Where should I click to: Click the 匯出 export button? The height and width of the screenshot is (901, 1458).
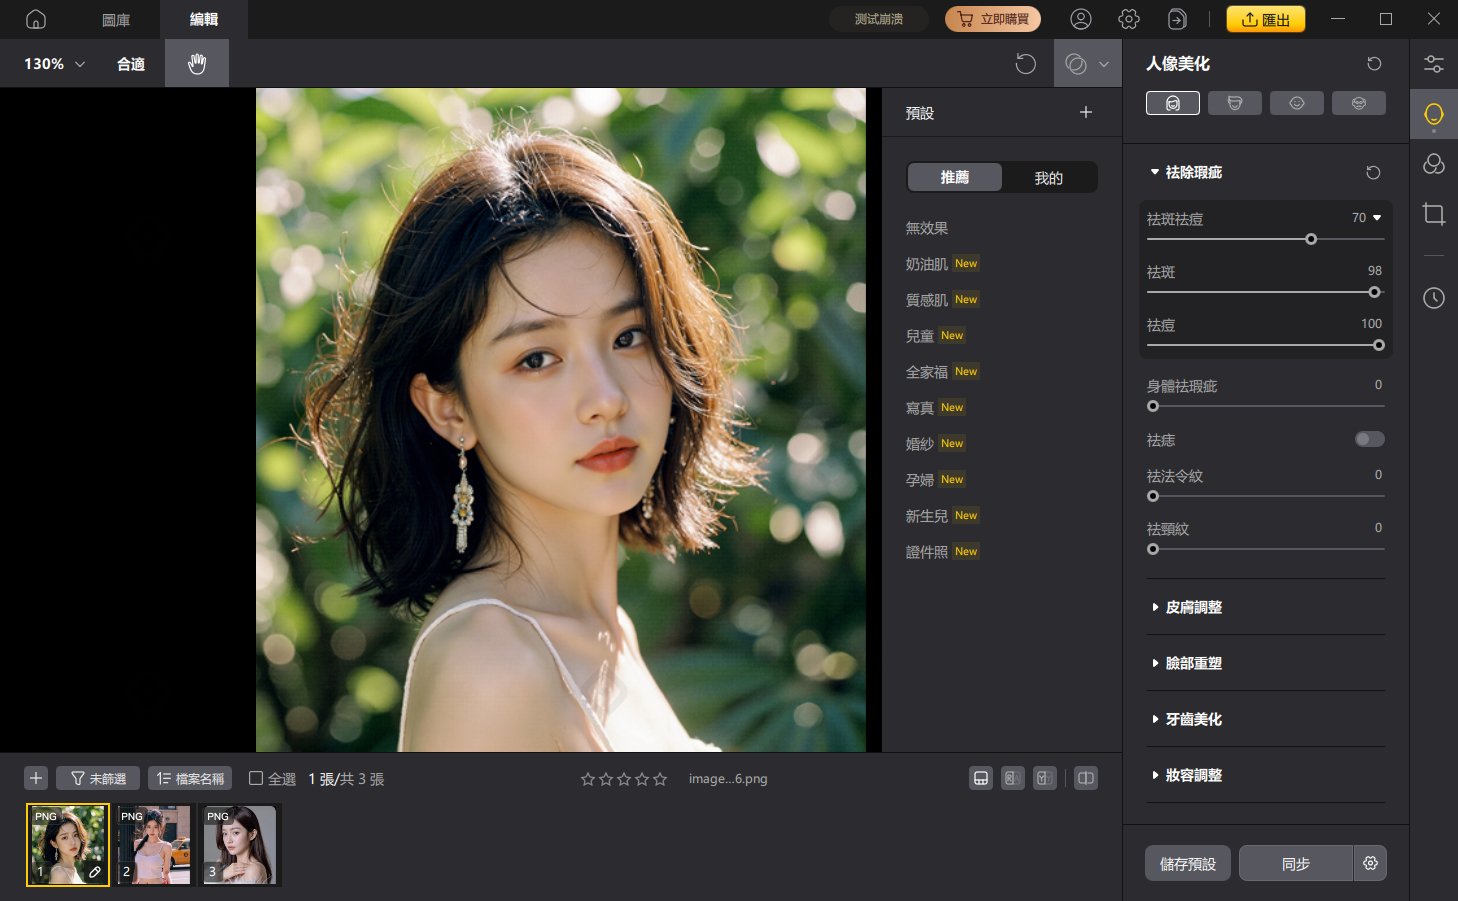(x=1265, y=18)
